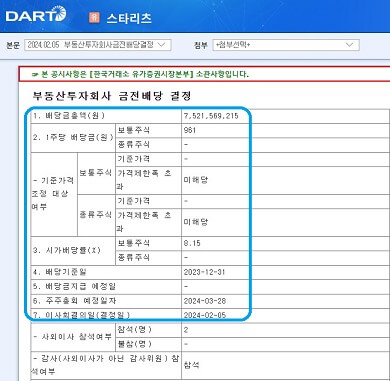Click the 사외이사 참석여부 cell
This screenshot has width=390, height=381.
73,337
